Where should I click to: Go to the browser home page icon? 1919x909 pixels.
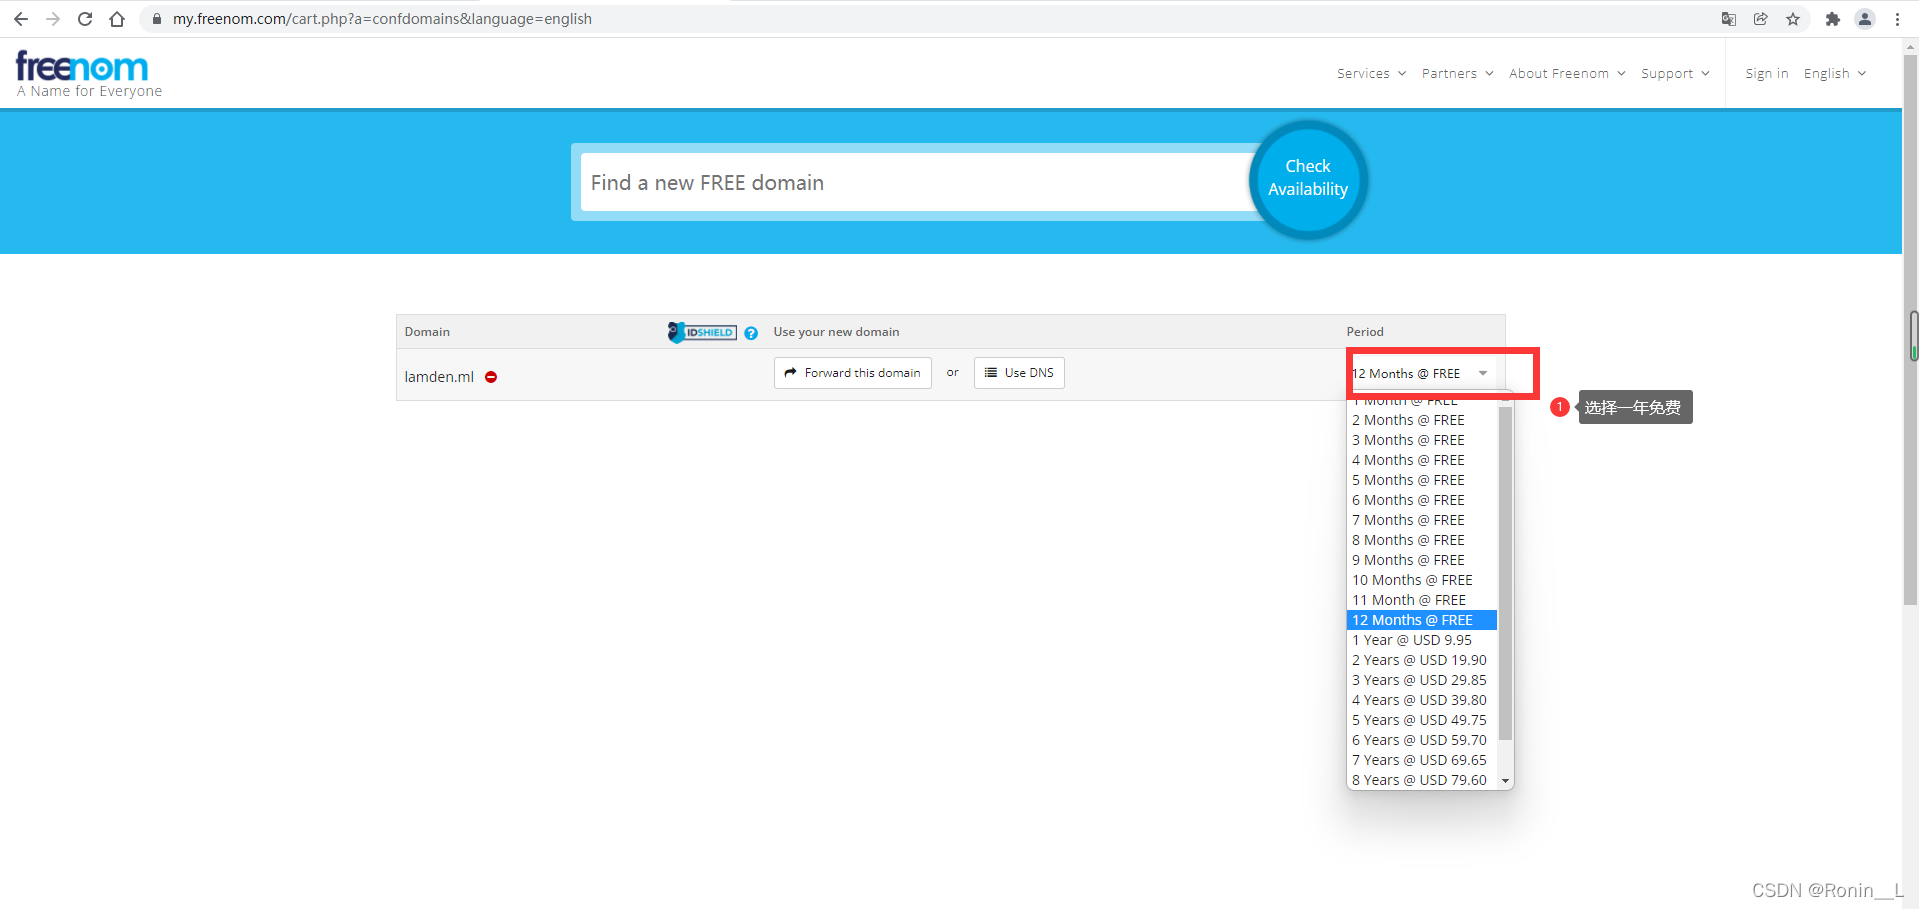[x=117, y=19]
